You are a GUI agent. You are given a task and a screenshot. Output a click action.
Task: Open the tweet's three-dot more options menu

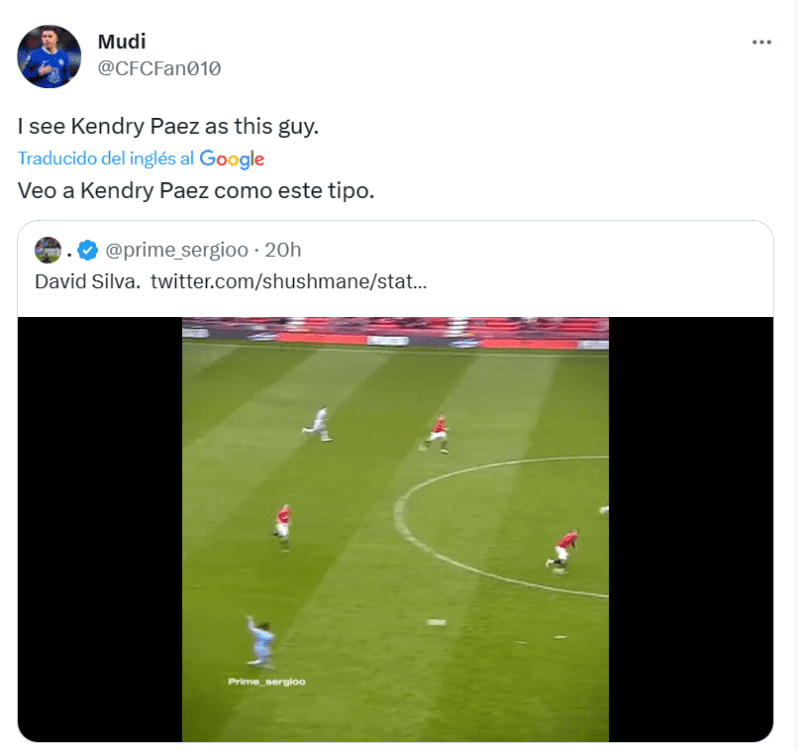[x=762, y=42]
